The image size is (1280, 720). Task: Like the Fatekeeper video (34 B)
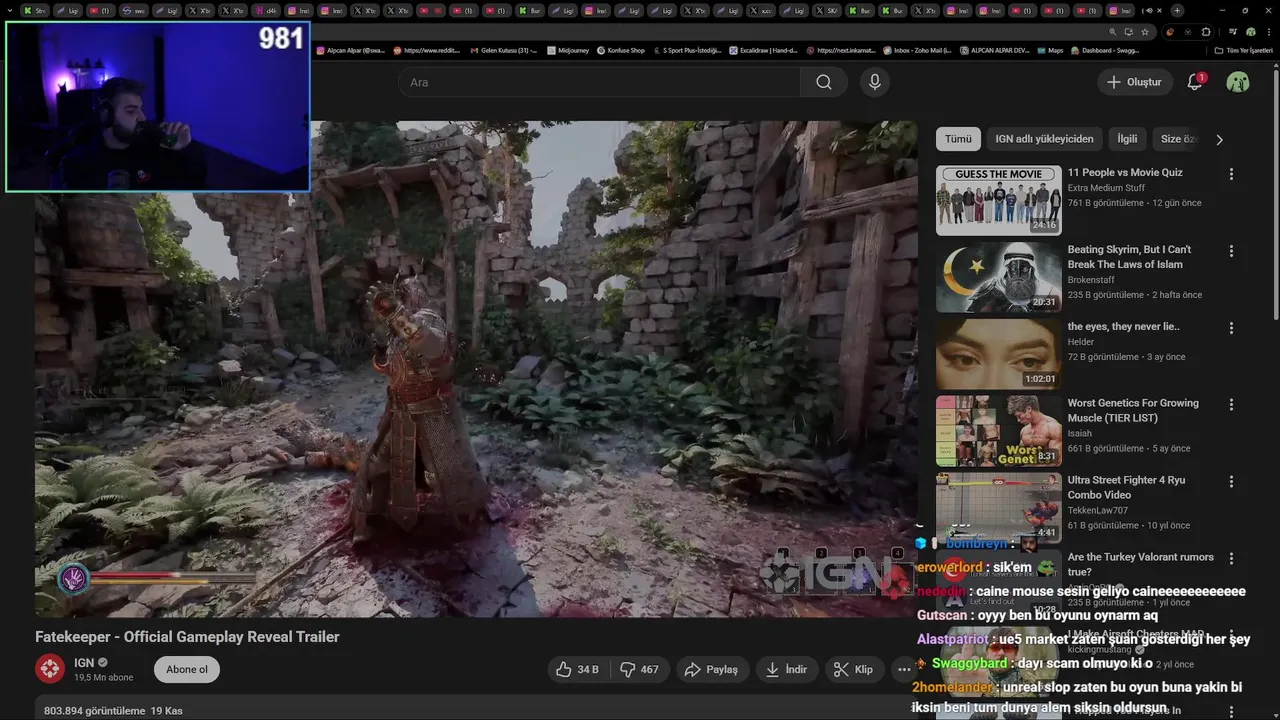(x=577, y=669)
